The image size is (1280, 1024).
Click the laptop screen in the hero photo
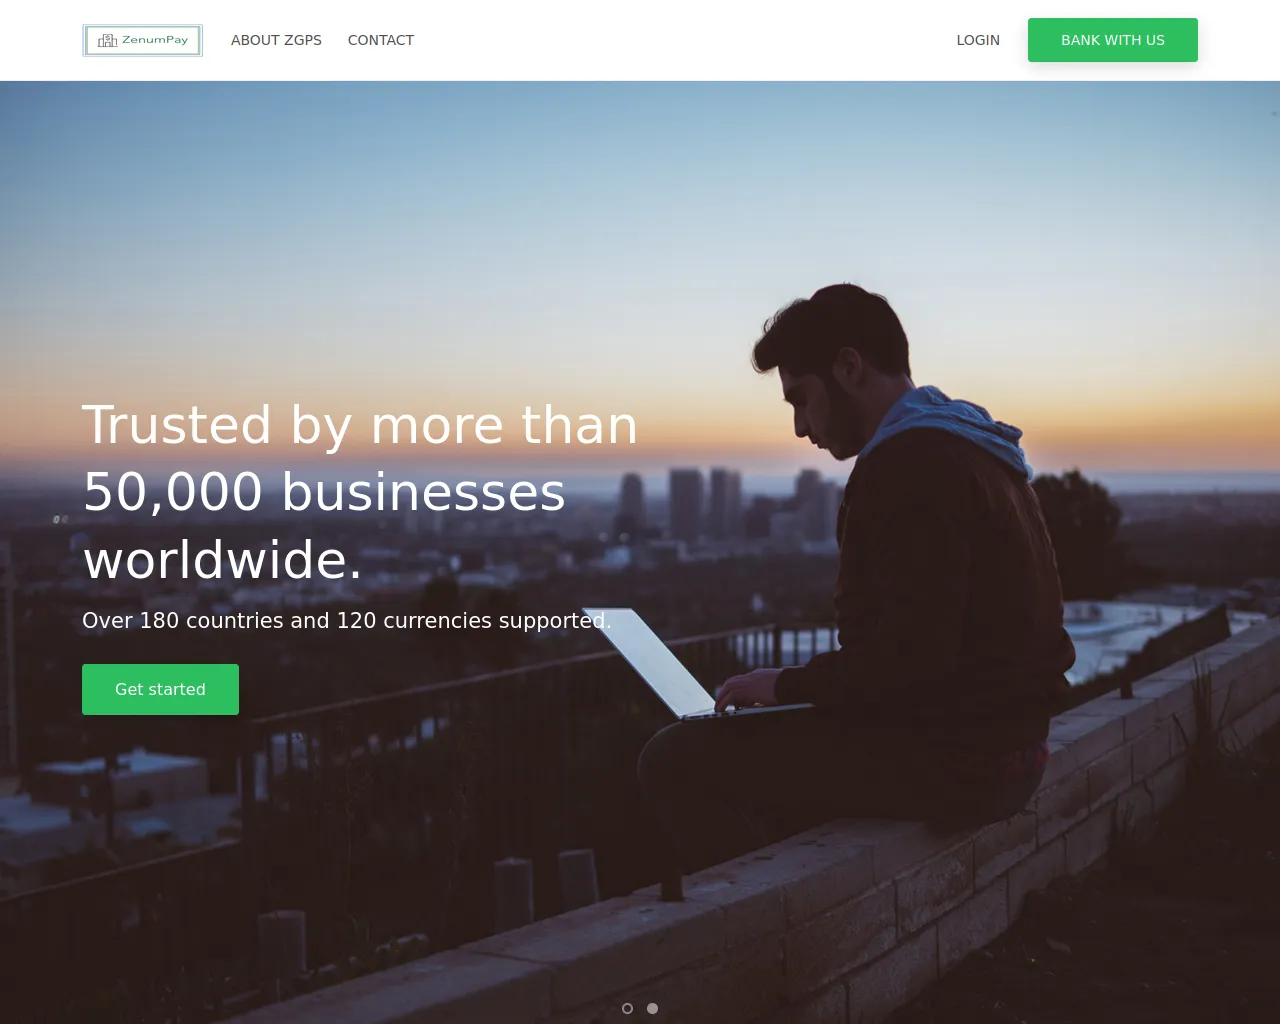(652, 660)
